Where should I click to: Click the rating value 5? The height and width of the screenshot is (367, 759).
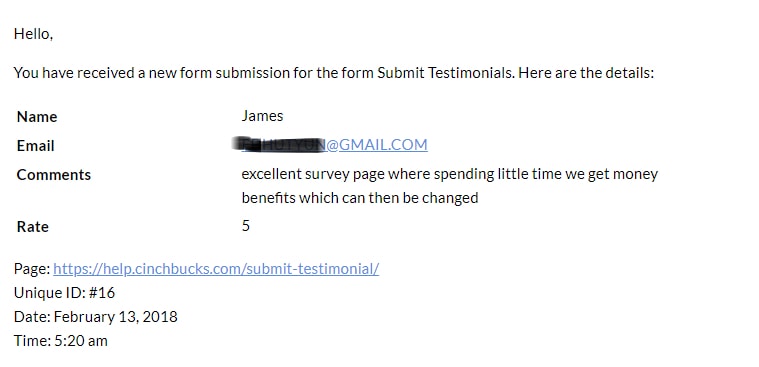(246, 226)
